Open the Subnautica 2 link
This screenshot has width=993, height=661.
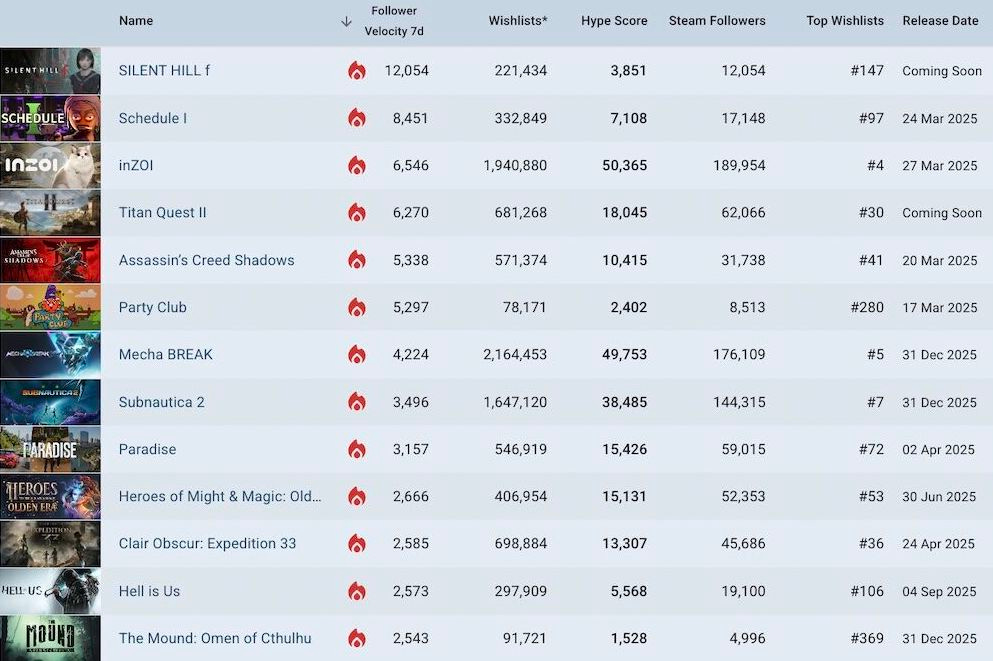pyautogui.click(x=161, y=402)
